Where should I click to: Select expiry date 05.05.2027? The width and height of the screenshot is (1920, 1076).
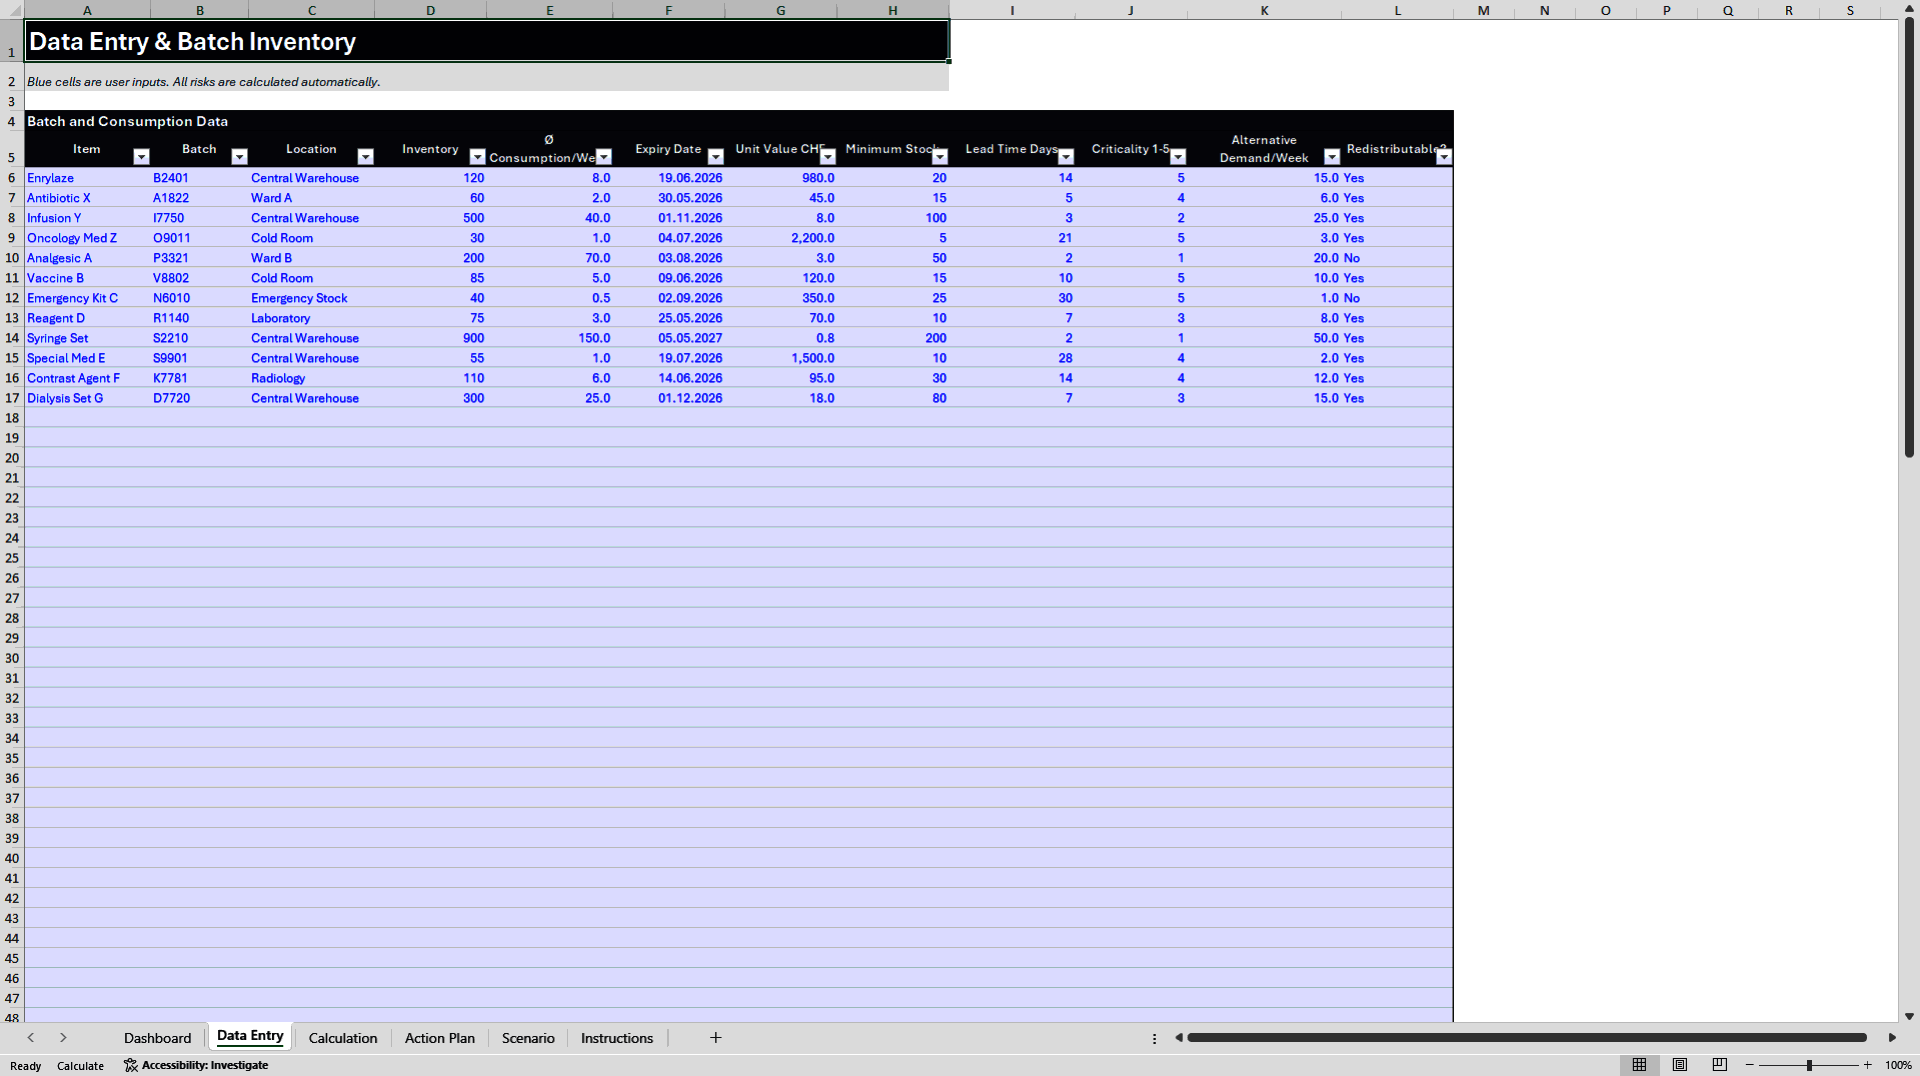coord(668,338)
